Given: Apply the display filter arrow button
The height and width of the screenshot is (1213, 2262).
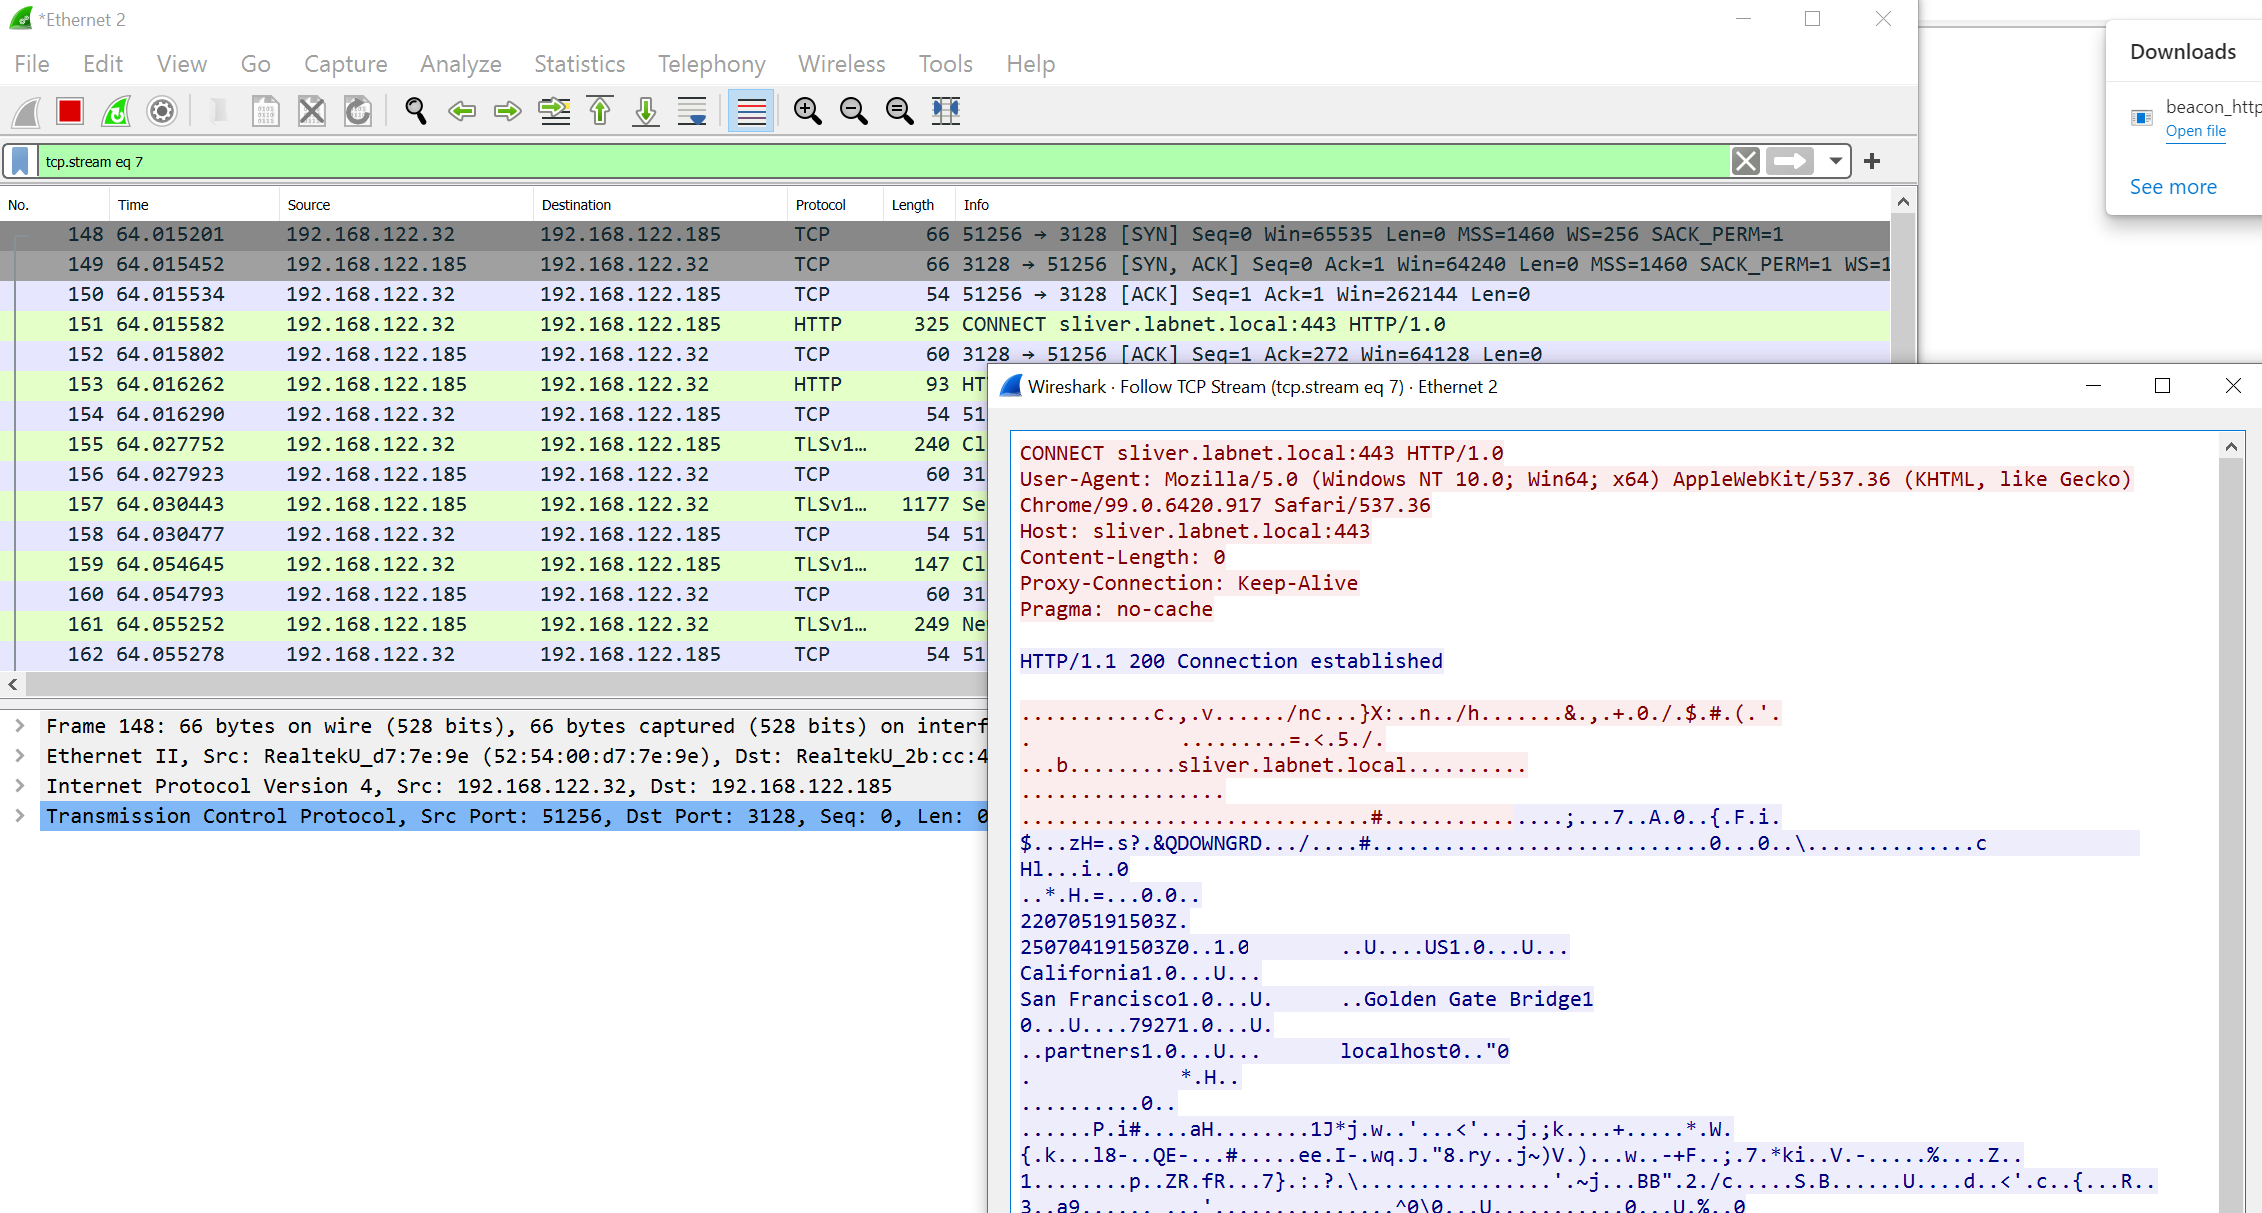Looking at the screenshot, I should [x=1790, y=162].
